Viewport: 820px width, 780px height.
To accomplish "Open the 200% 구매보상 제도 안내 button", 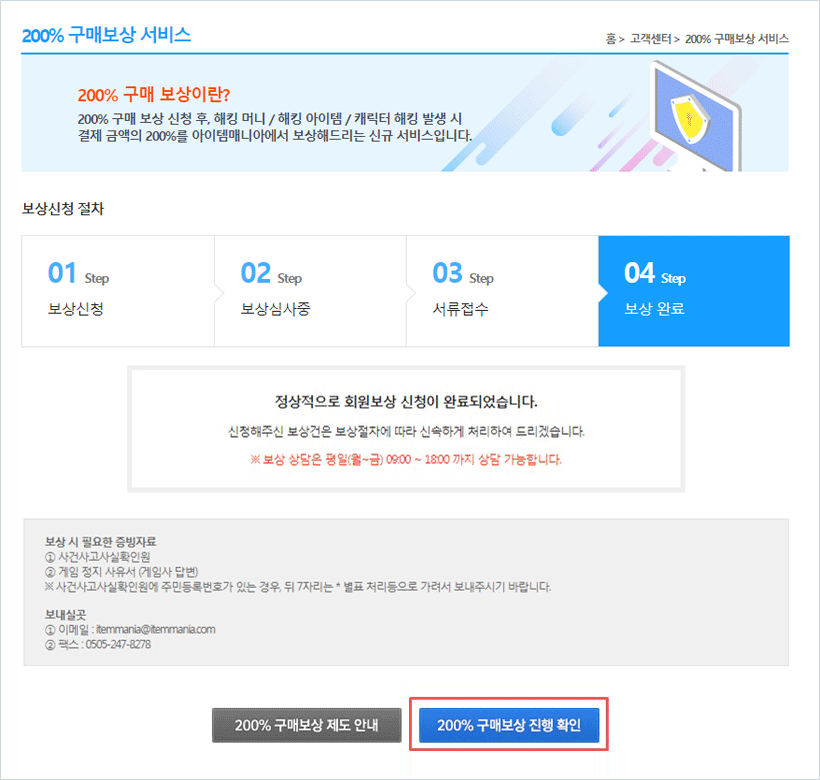I will pyautogui.click(x=306, y=725).
